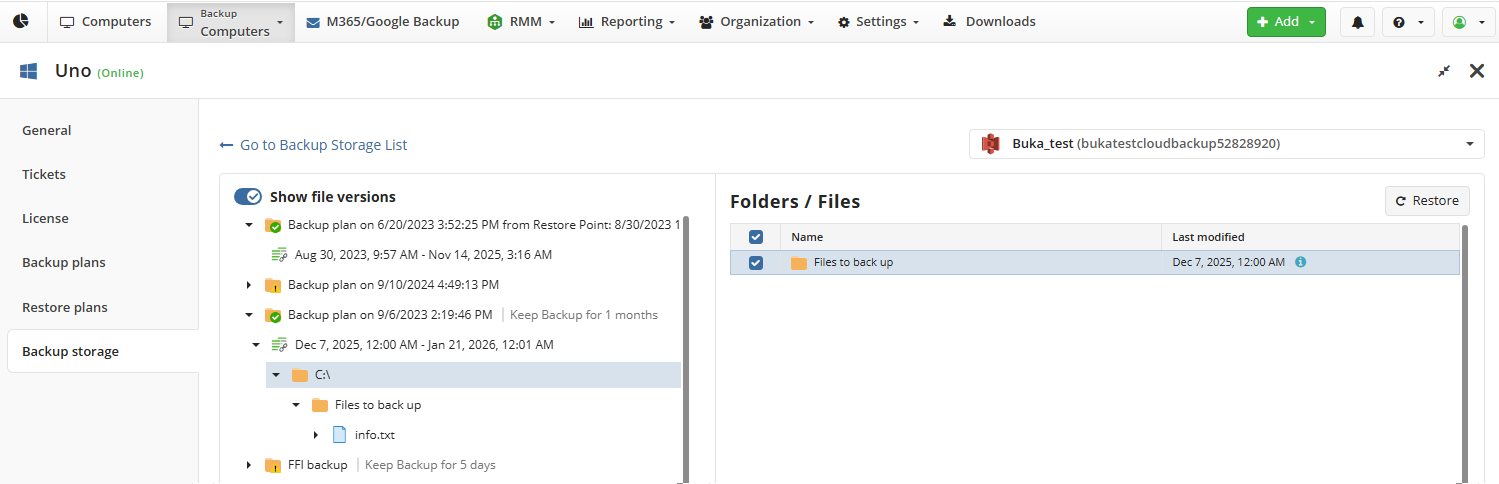The height and width of the screenshot is (484, 1499).
Task: Toggle the select-all header checkbox
Action: [x=756, y=237]
